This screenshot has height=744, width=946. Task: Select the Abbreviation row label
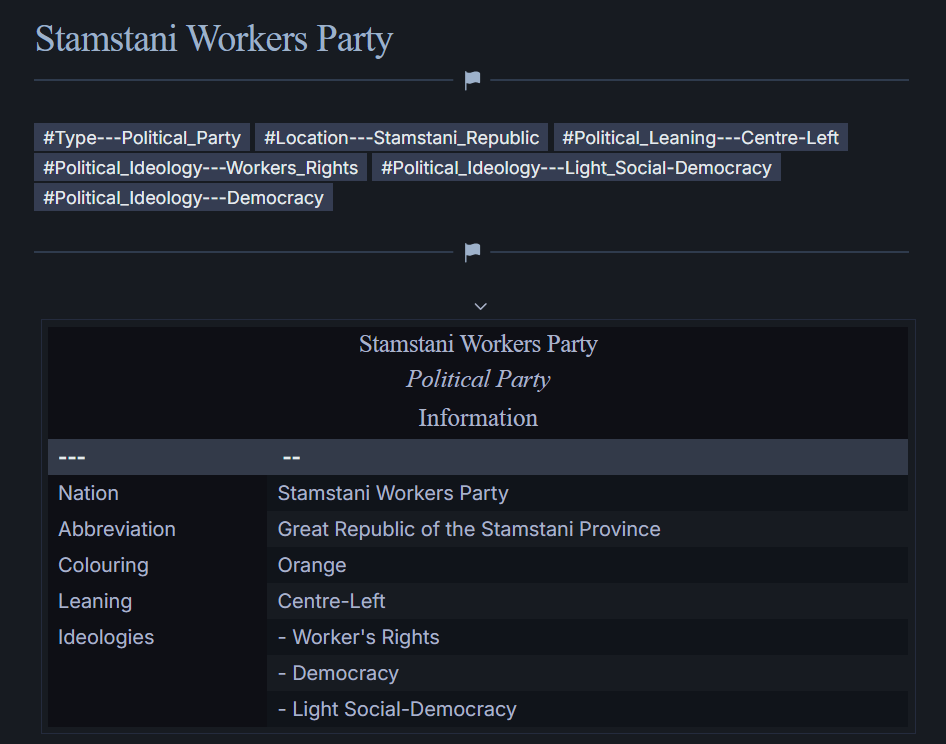coord(117,529)
